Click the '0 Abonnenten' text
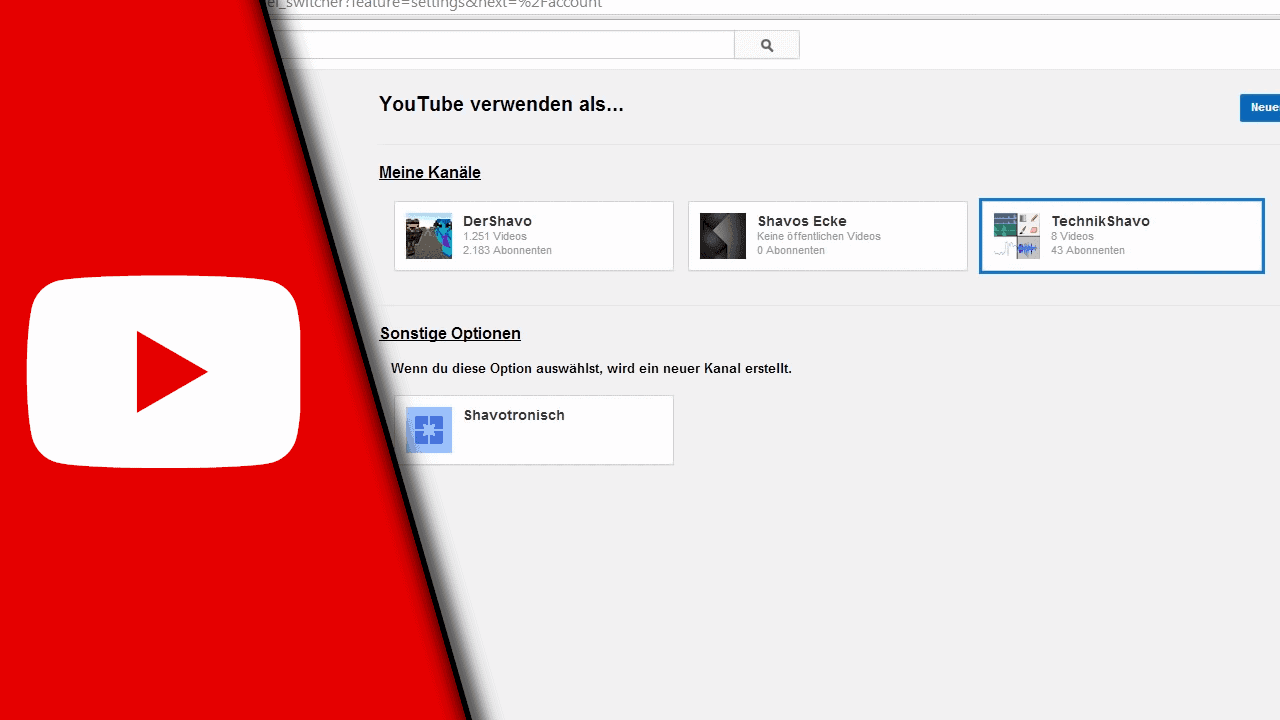 click(791, 250)
